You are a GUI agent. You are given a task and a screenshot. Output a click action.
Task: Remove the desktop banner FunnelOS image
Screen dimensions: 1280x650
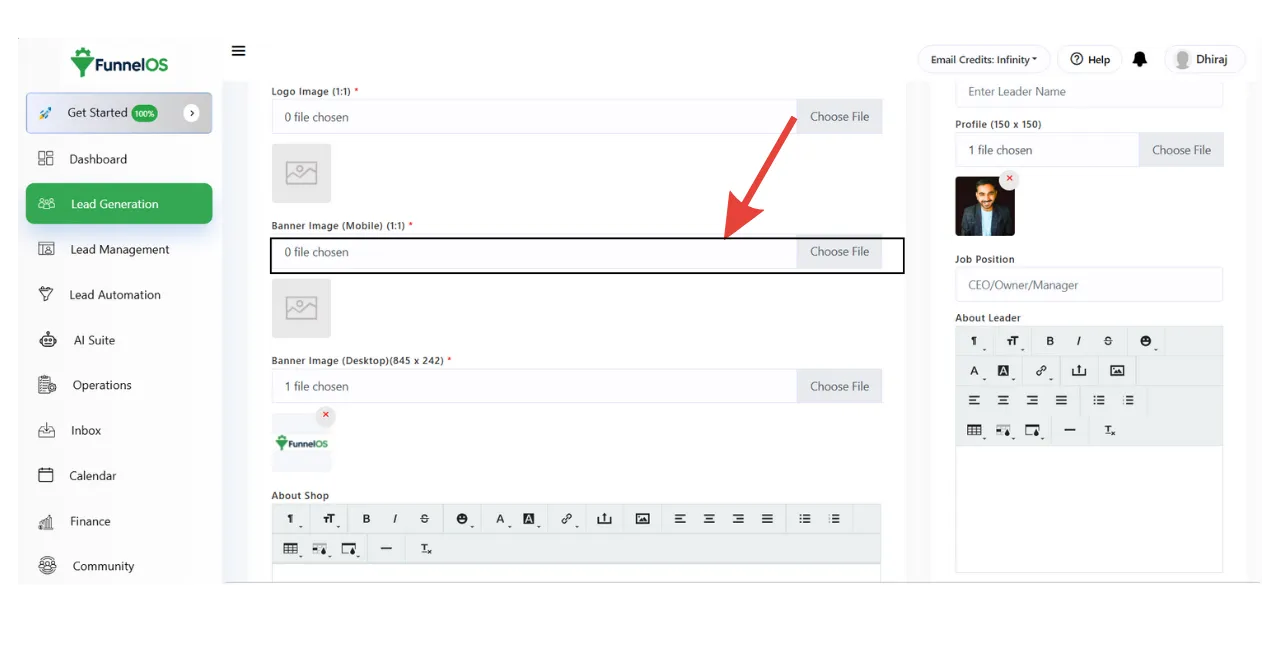click(x=325, y=415)
